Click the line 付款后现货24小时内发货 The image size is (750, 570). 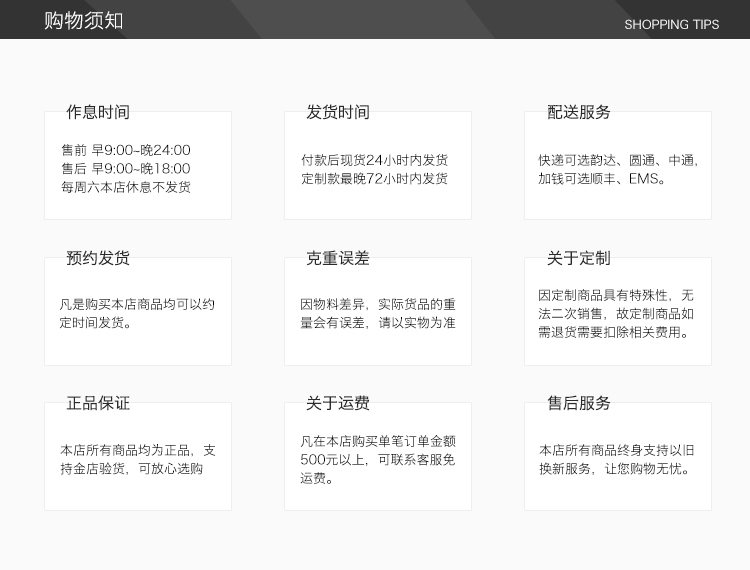click(375, 160)
